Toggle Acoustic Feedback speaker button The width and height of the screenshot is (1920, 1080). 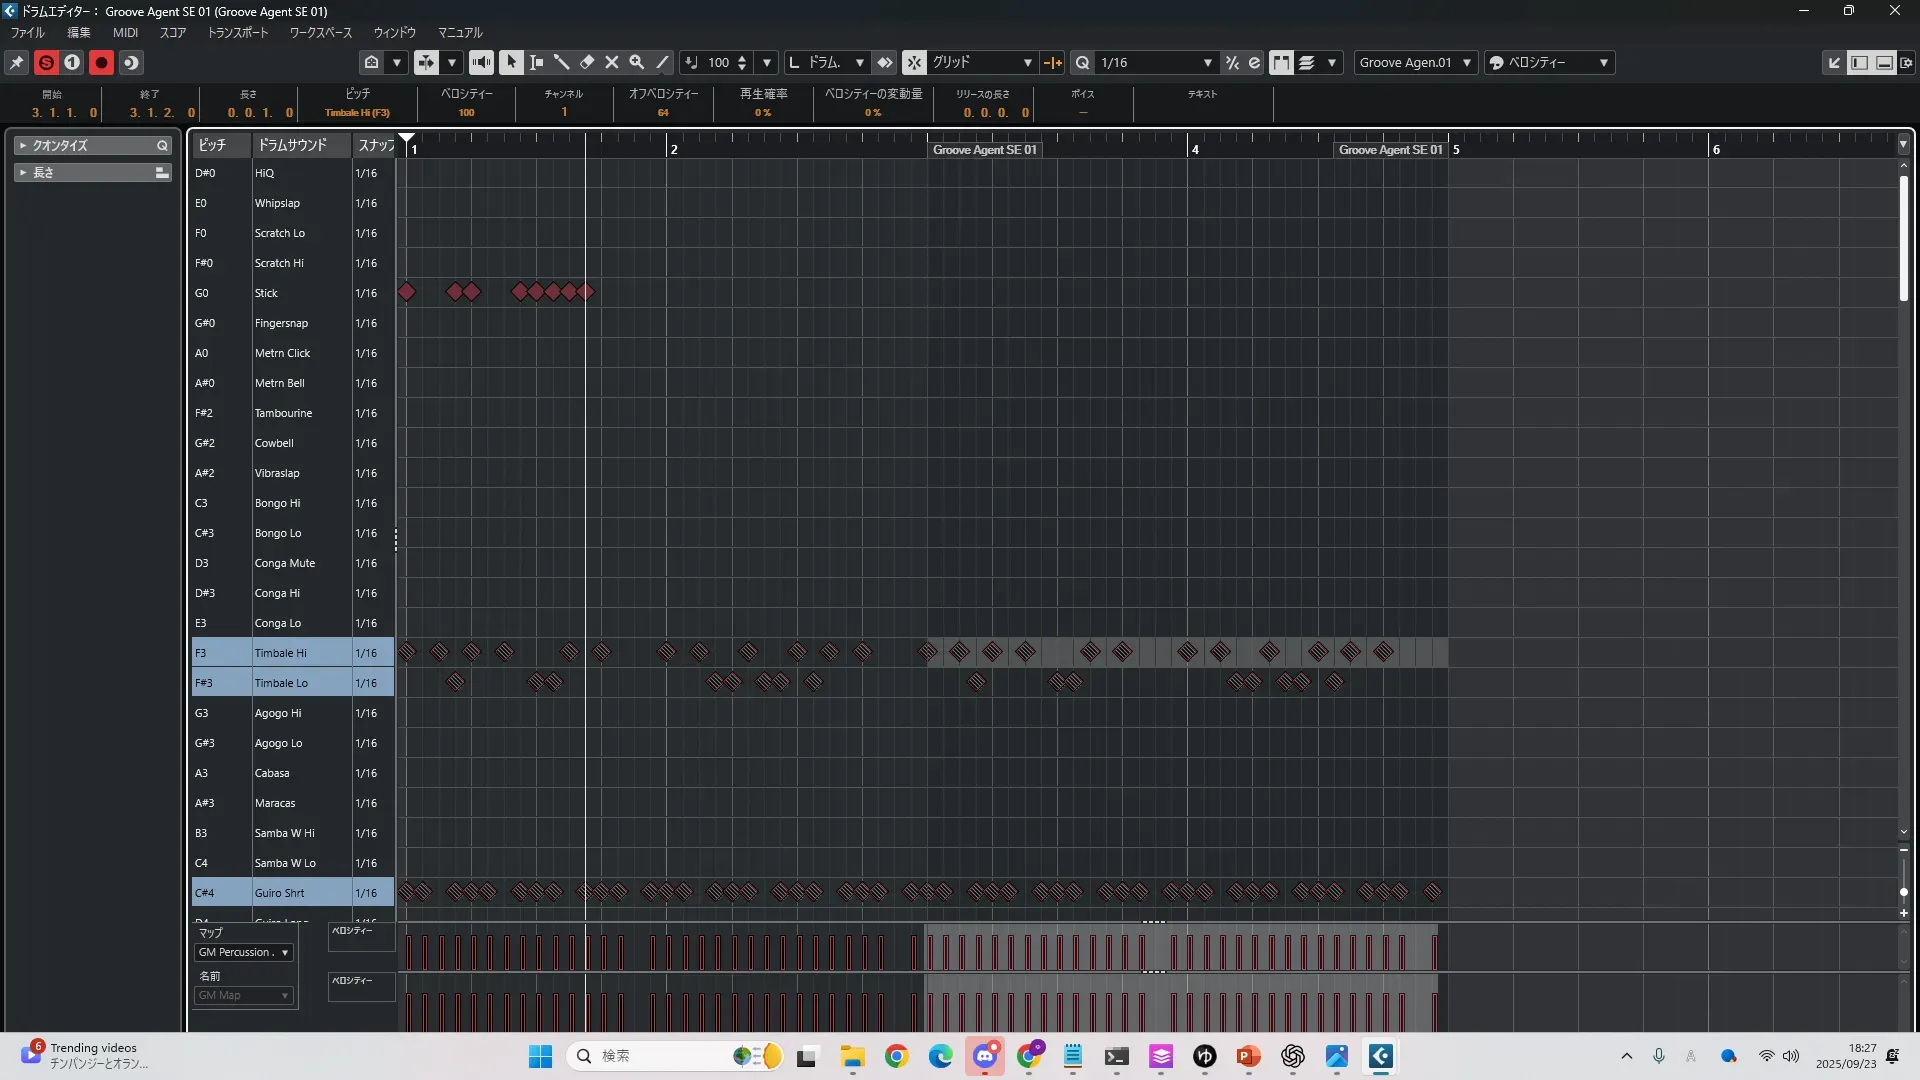pos(481,62)
